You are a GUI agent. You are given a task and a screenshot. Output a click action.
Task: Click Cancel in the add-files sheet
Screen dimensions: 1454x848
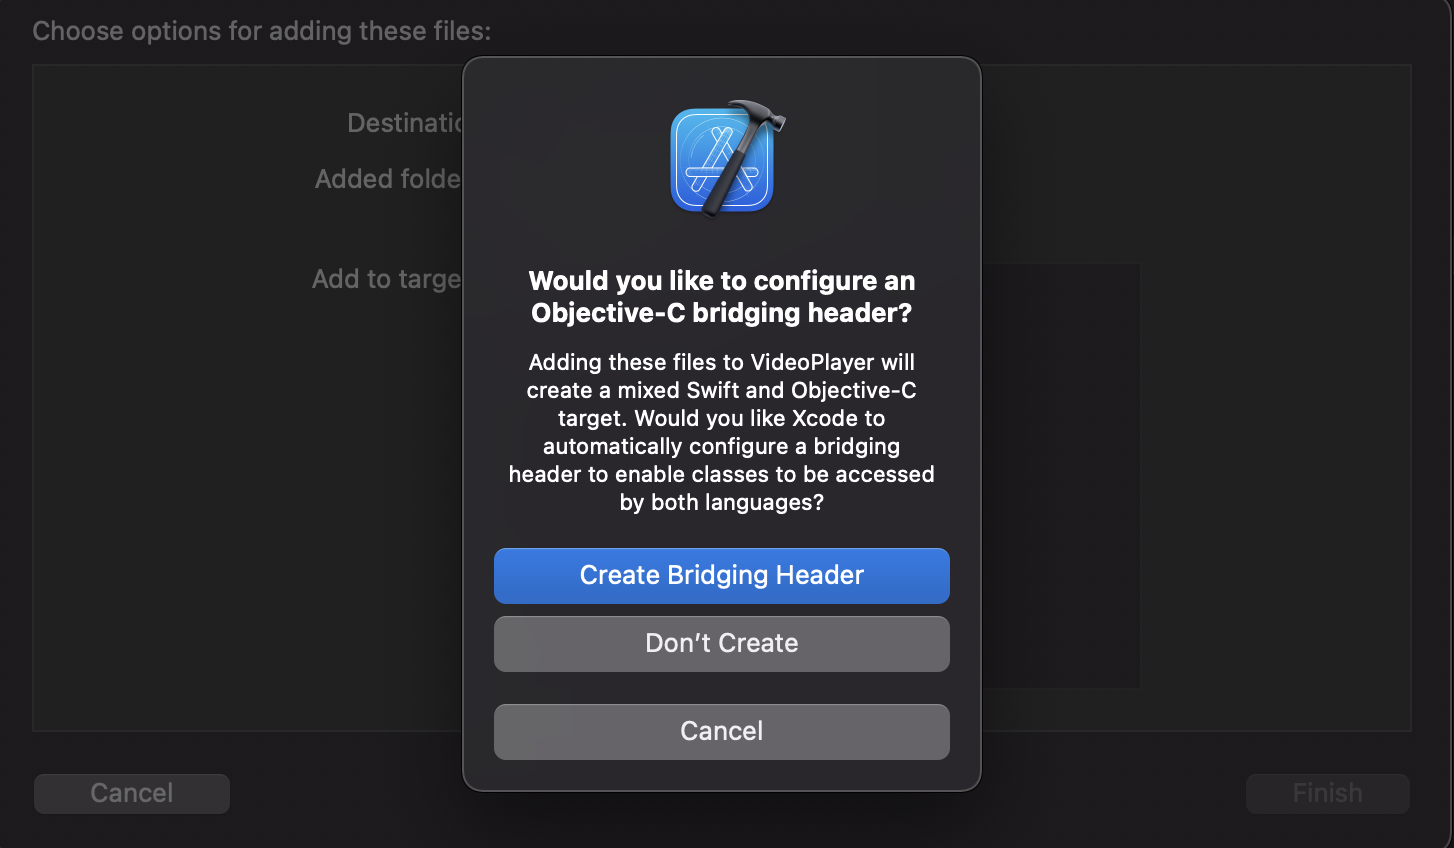click(132, 793)
